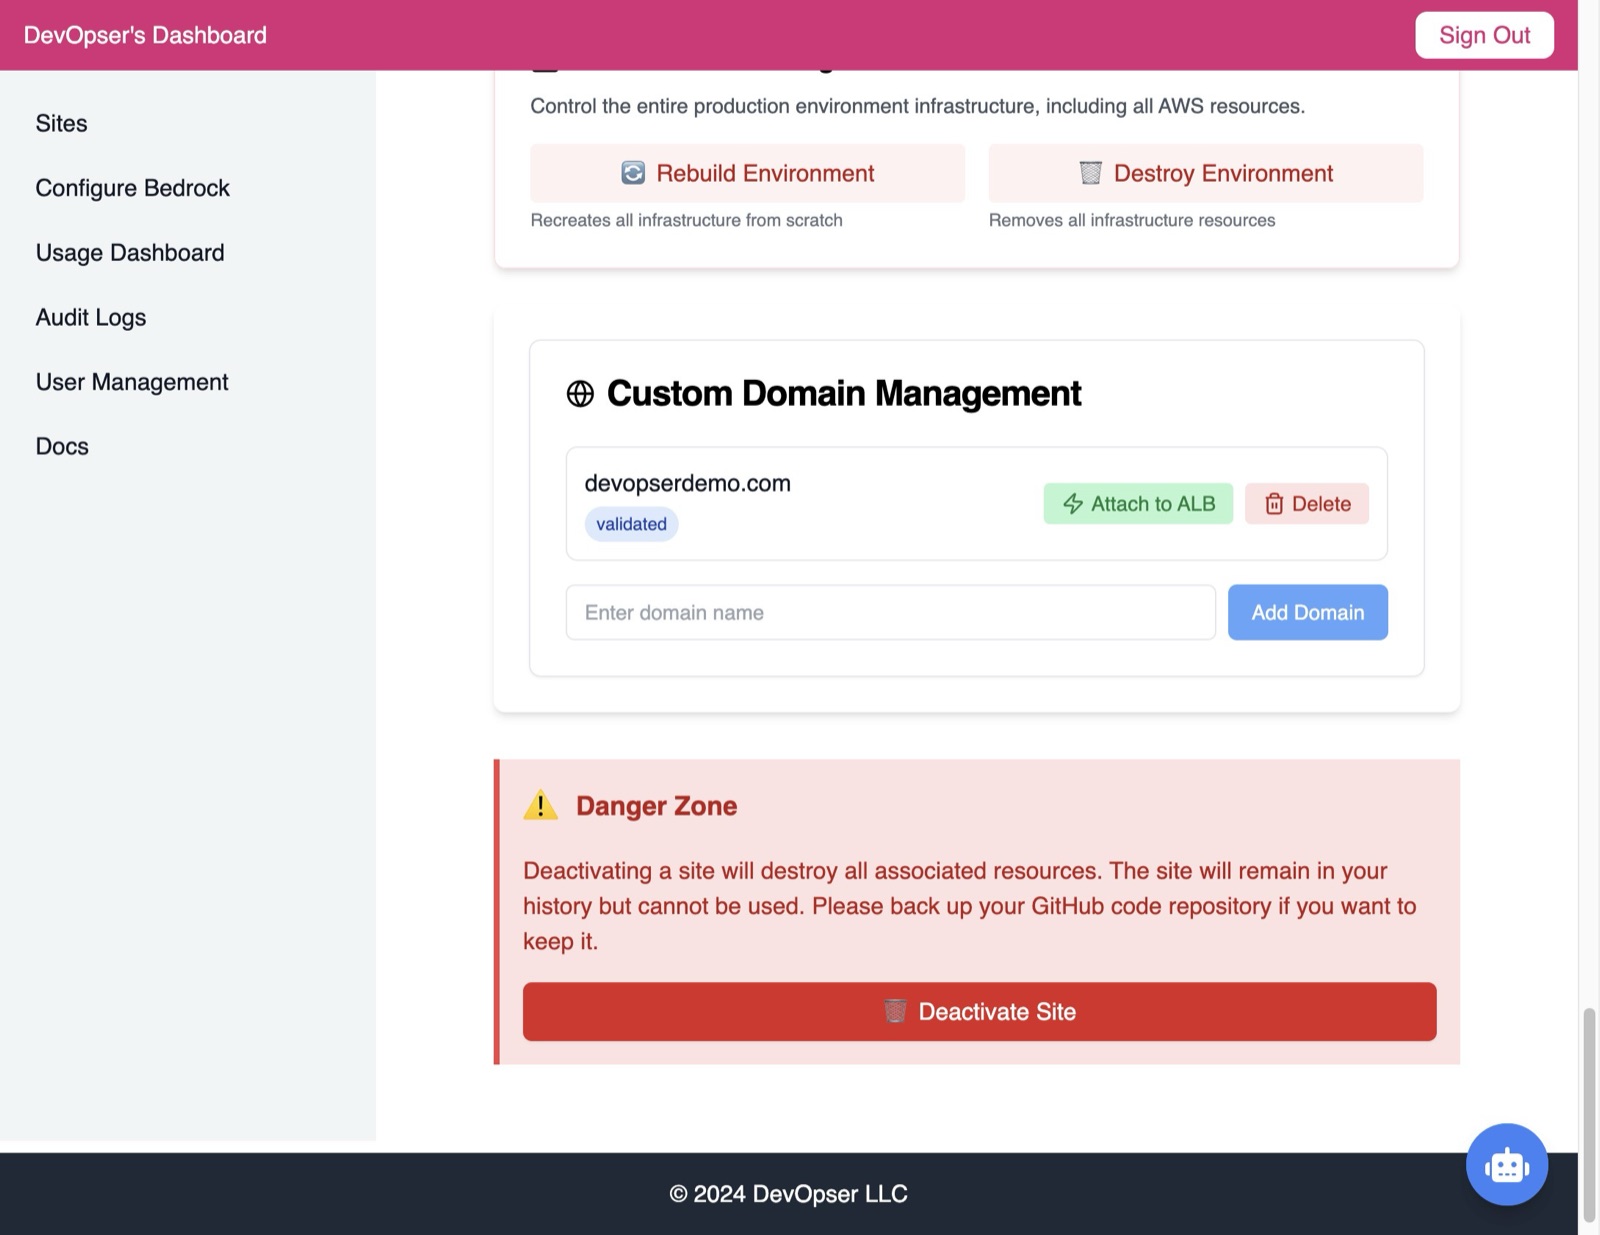Click the Deactivate Site button
This screenshot has height=1235, width=1600.
coord(979,1011)
